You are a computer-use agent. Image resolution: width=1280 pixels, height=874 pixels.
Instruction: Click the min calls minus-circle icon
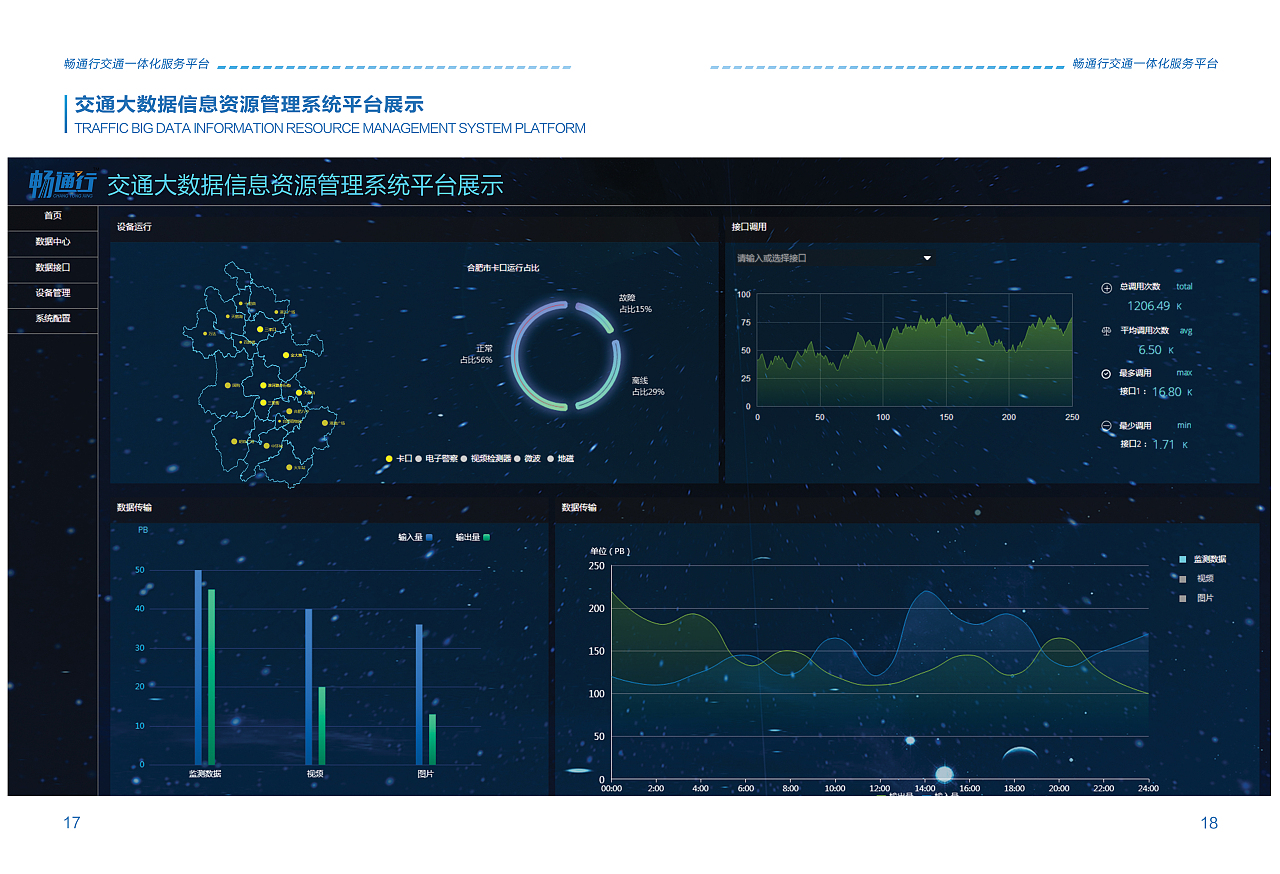click(x=1106, y=426)
